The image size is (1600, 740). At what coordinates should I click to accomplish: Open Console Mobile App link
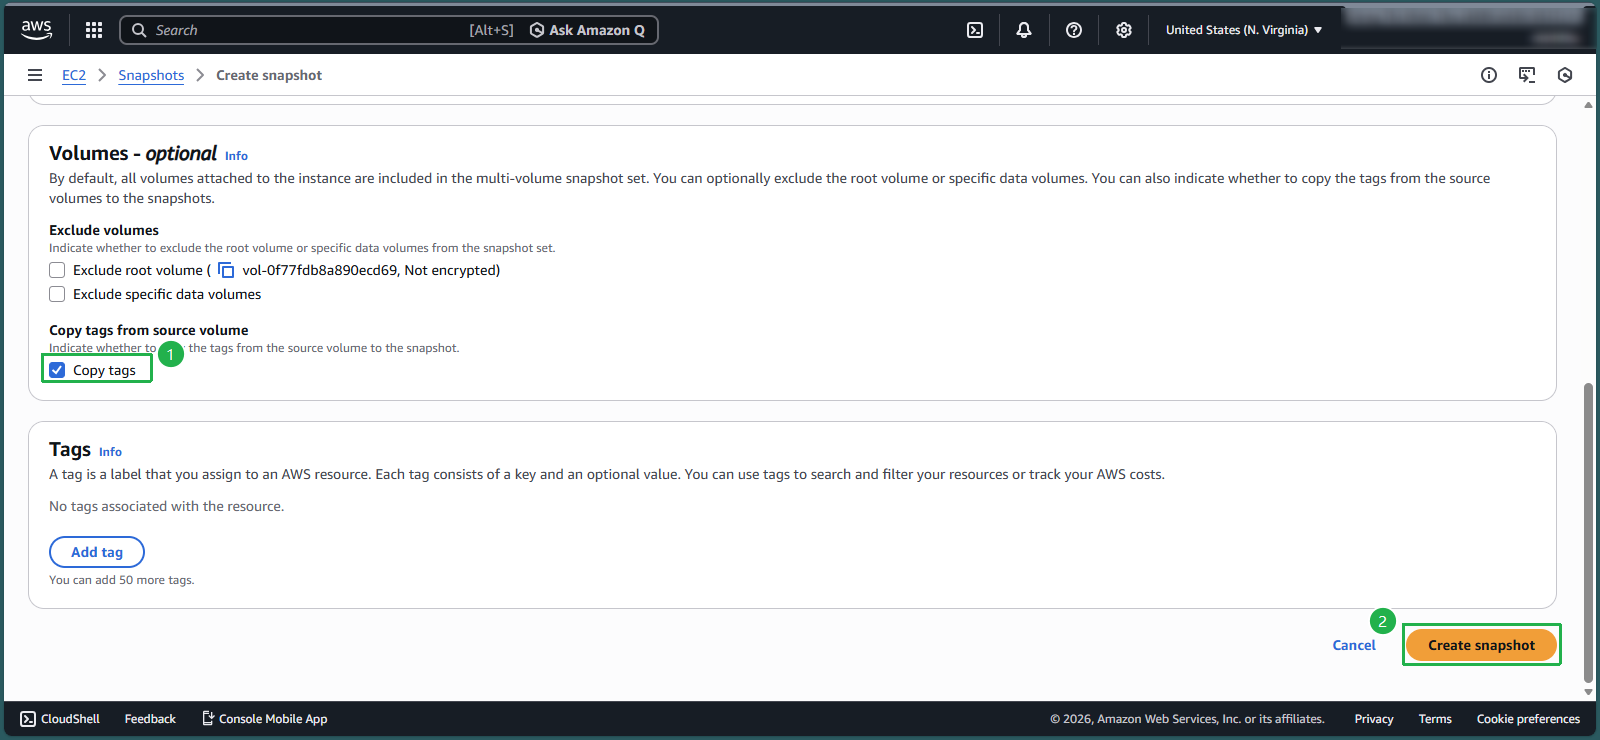265,719
